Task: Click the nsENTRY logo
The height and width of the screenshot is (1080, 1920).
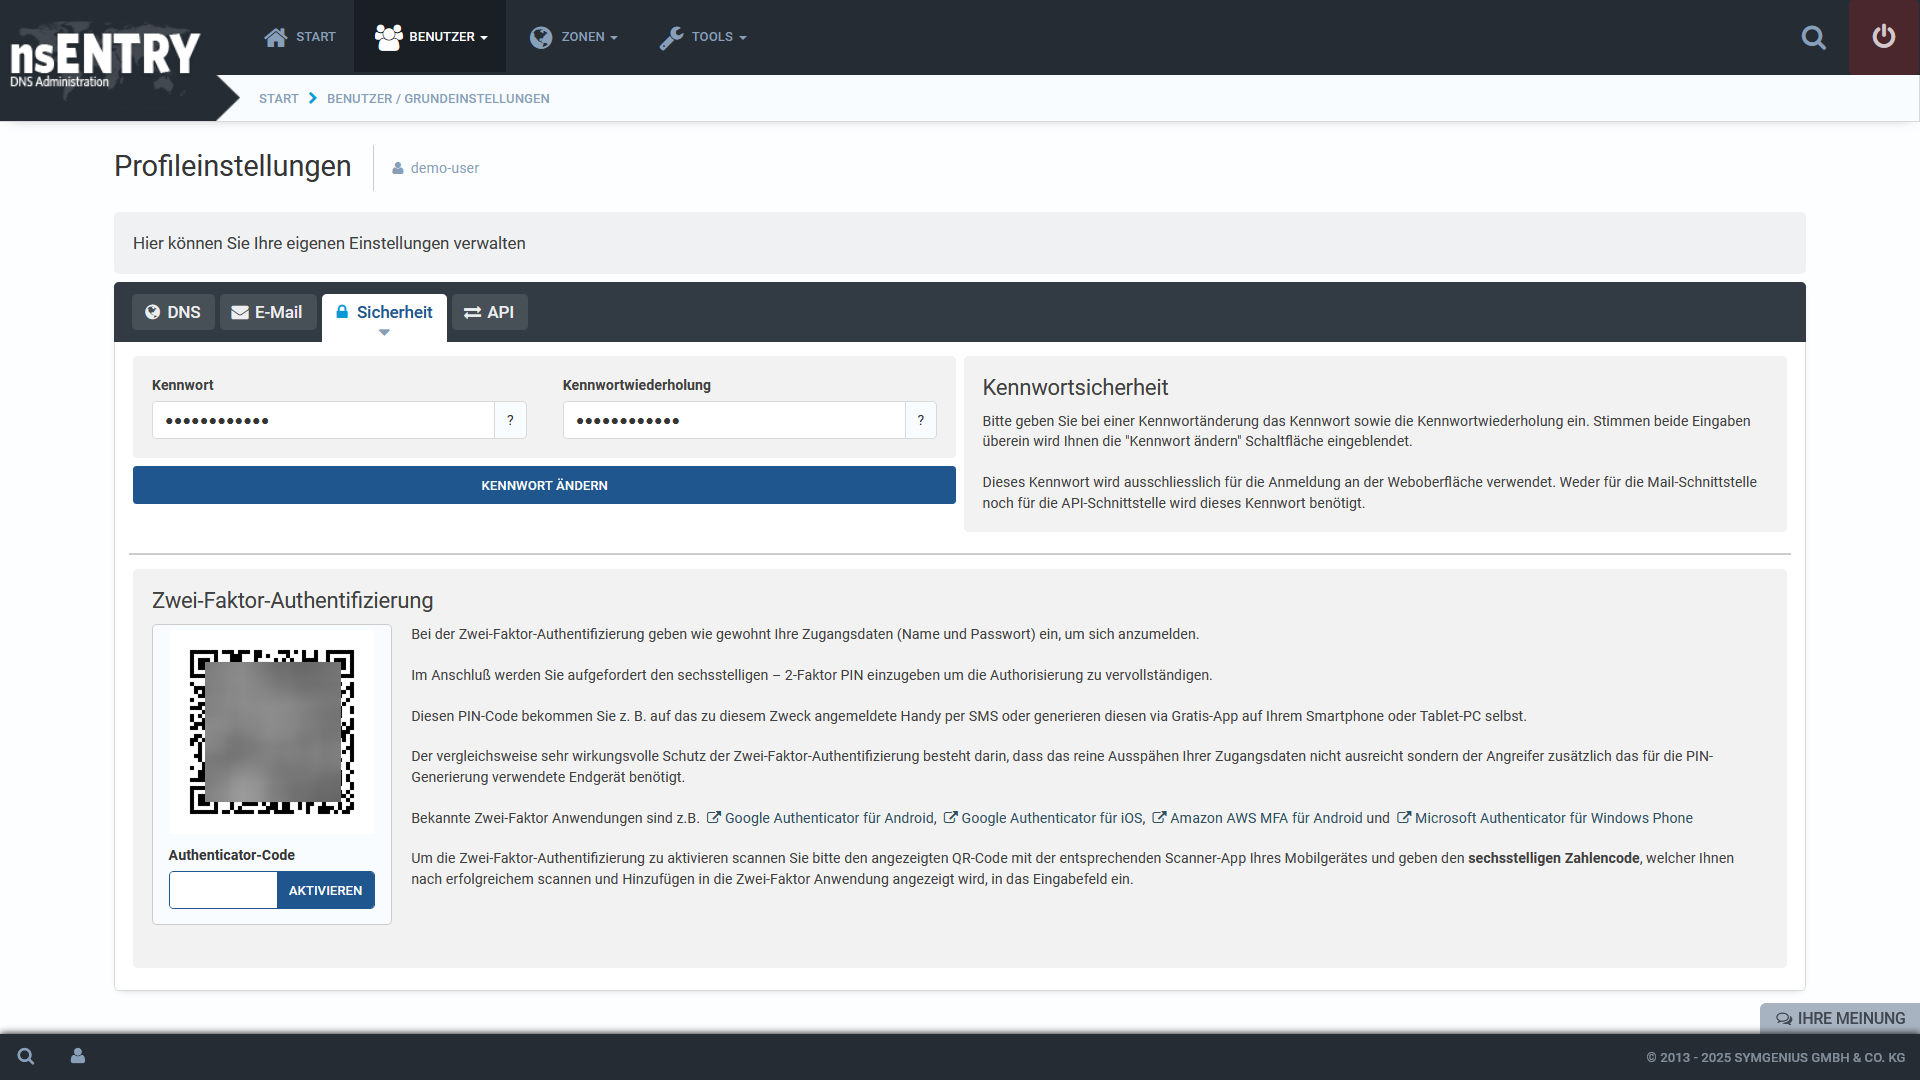Action: tap(105, 57)
